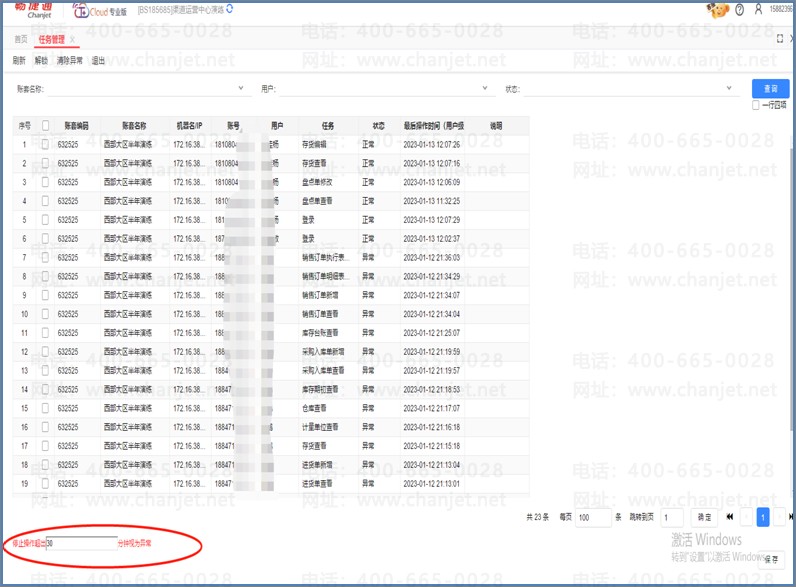Click the 任务 column header

click(x=328, y=125)
